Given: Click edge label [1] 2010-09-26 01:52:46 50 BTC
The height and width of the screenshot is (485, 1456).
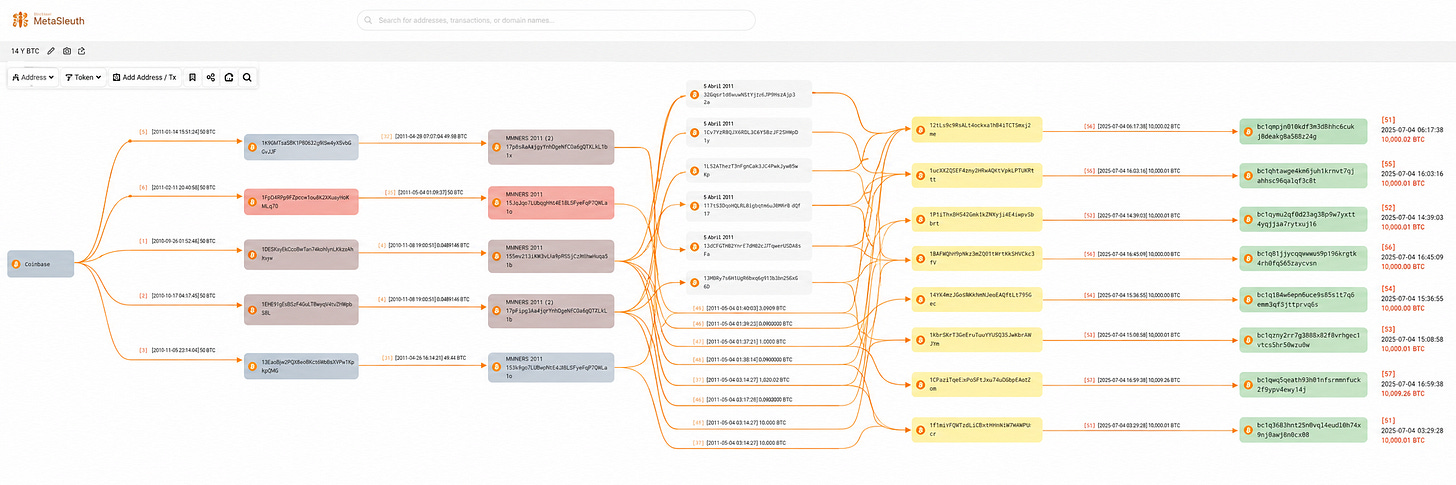Looking at the screenshot, I should pos(177,241).
